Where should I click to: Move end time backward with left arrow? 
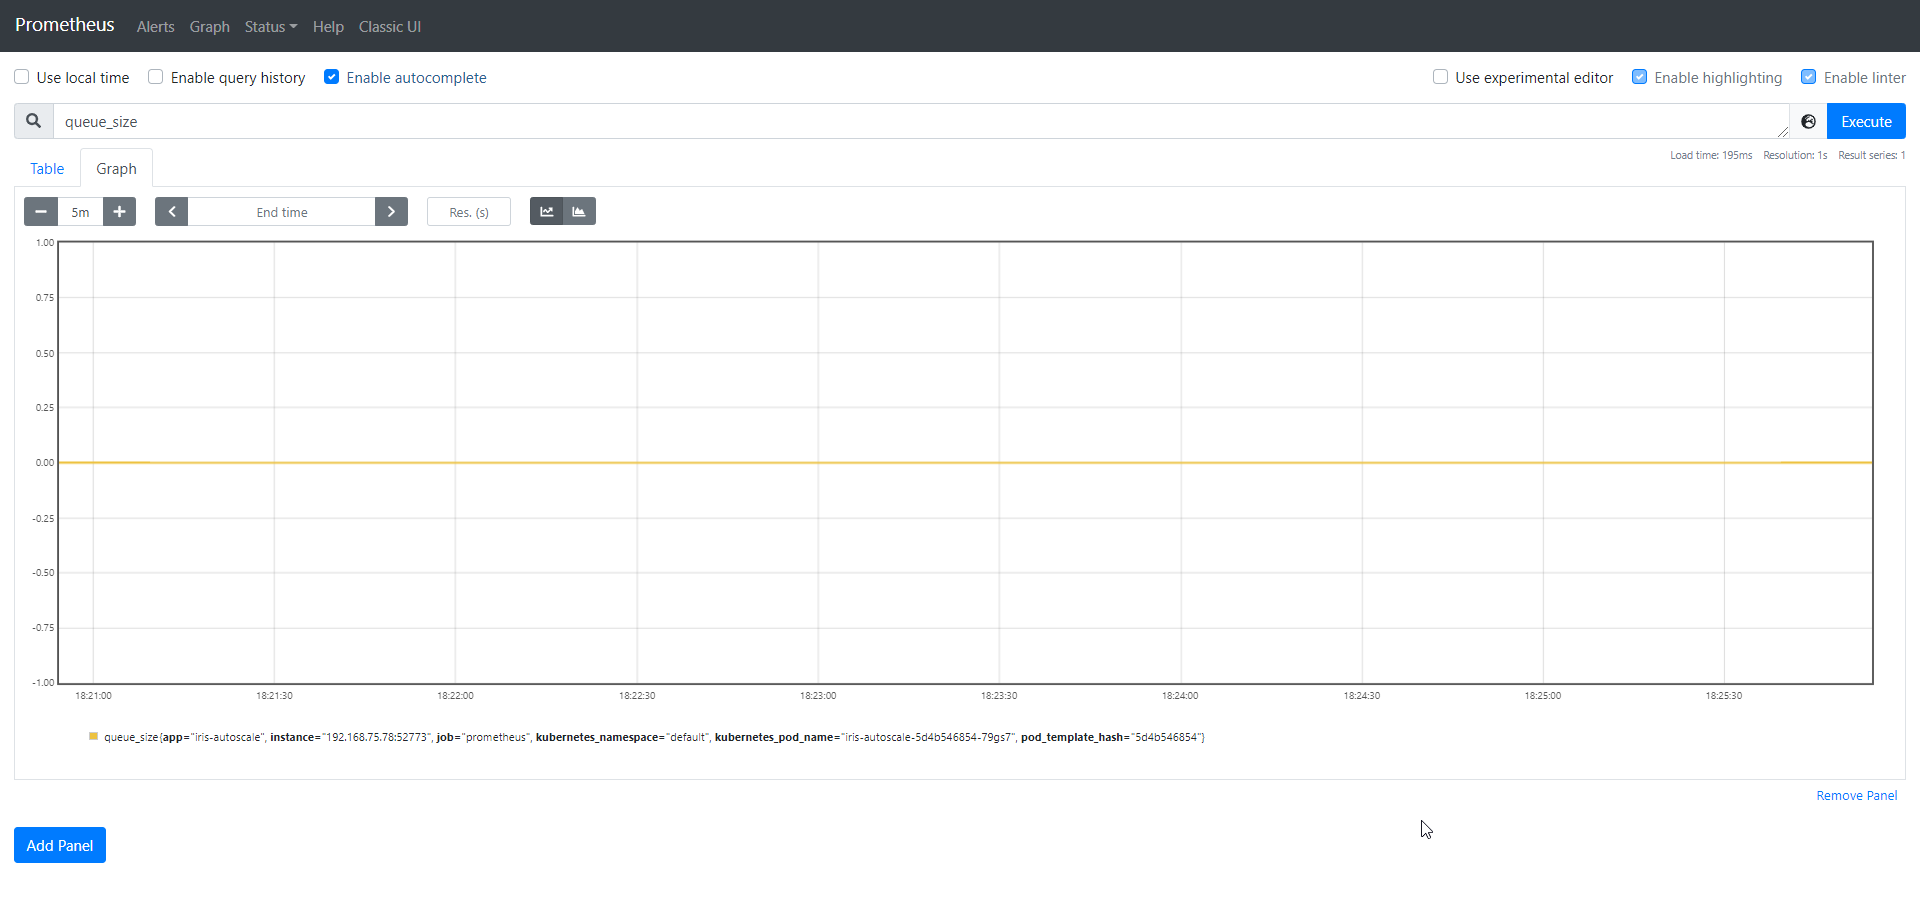point(172,212)
